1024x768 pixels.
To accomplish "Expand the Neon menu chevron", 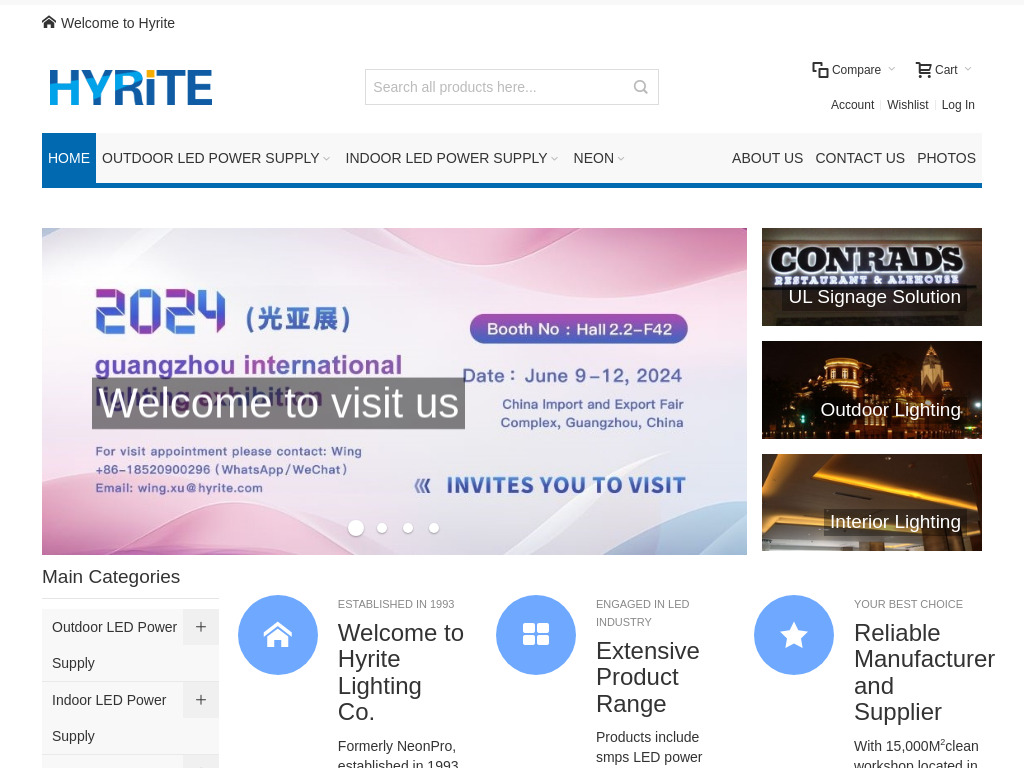I will [621, 159].
